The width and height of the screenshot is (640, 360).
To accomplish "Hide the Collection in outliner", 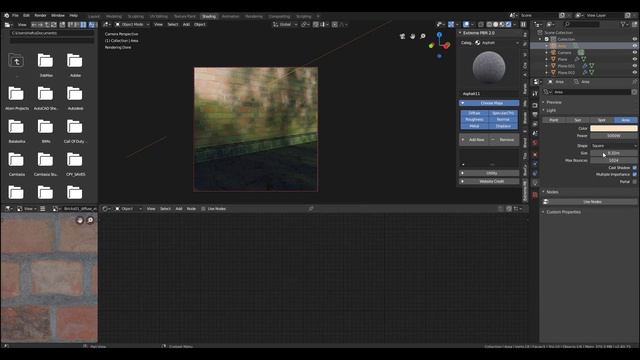I will [x=635, y=39].
